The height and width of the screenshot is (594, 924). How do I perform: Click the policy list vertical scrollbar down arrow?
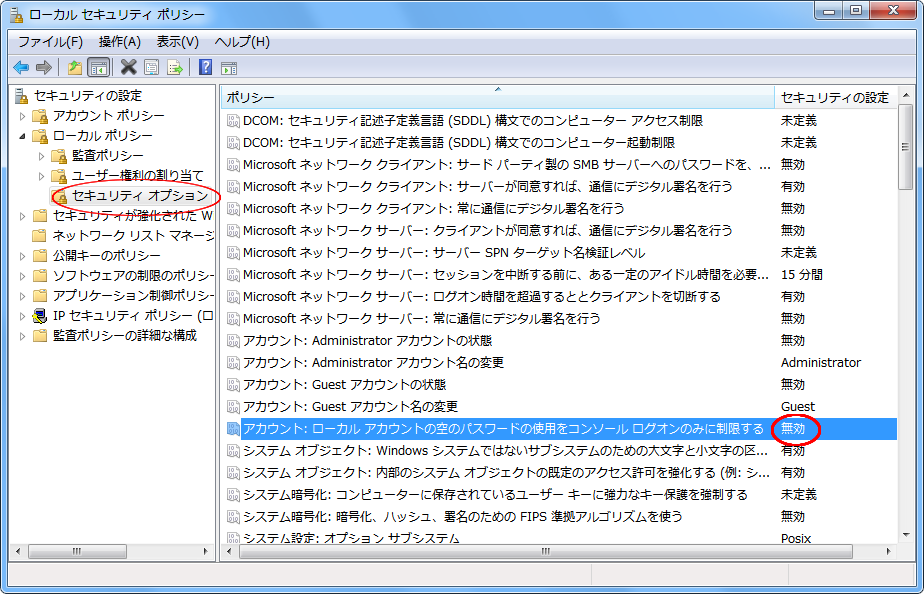[x=906, y=536]
